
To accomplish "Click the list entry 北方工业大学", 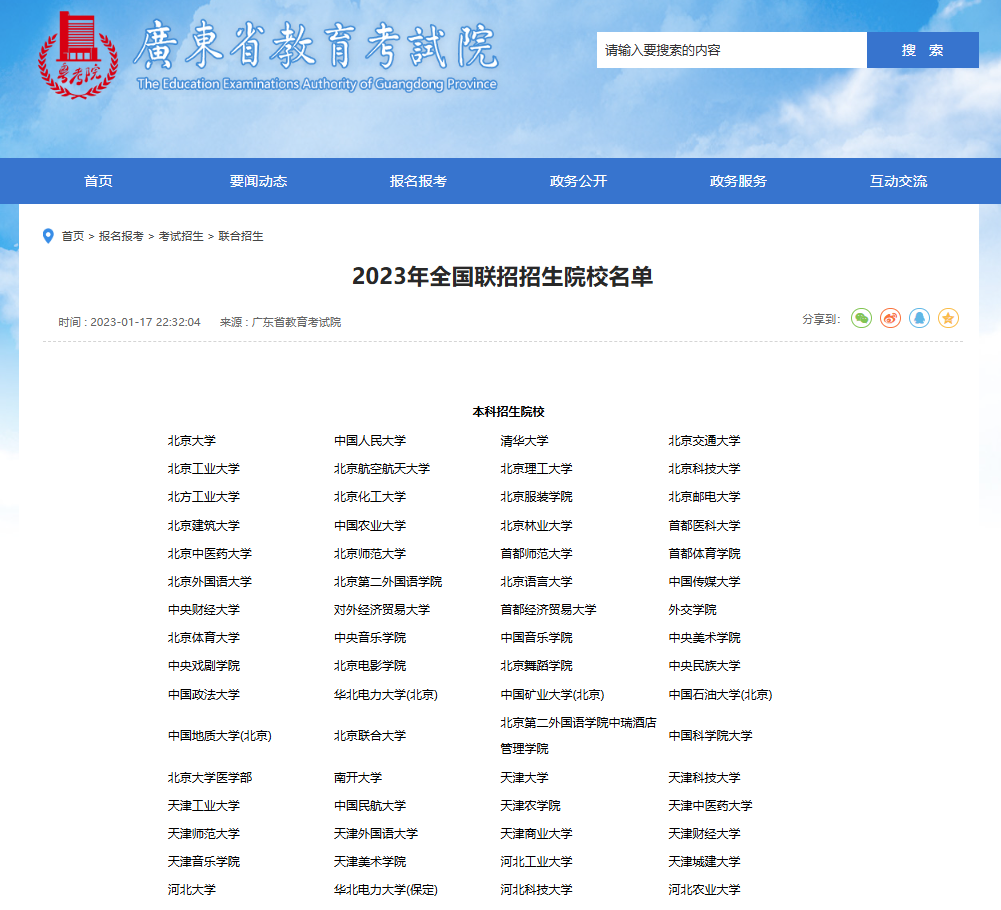I will pos(204,497).
